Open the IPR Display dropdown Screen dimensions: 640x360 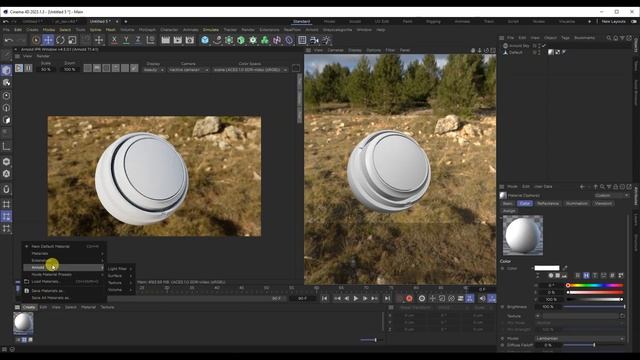(153, 70)
